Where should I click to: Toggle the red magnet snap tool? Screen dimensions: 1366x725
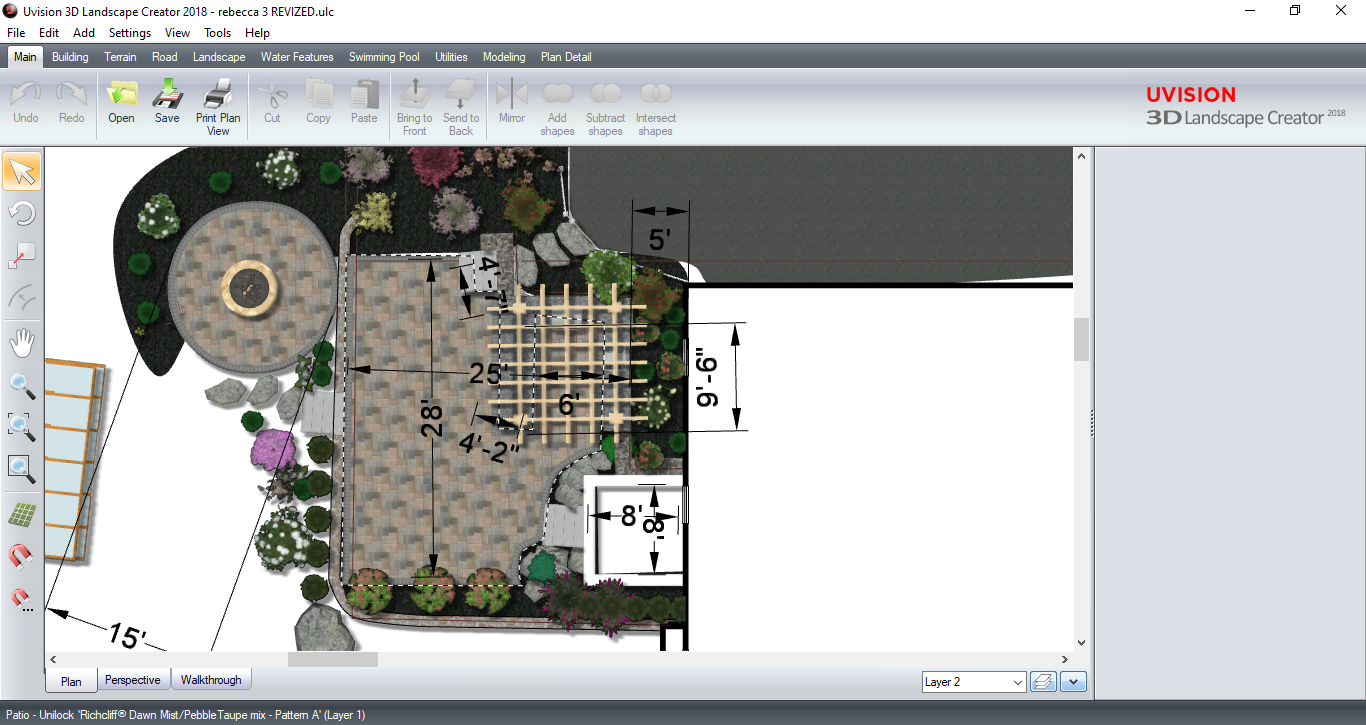pyautogui.click(x=22, y=556)
